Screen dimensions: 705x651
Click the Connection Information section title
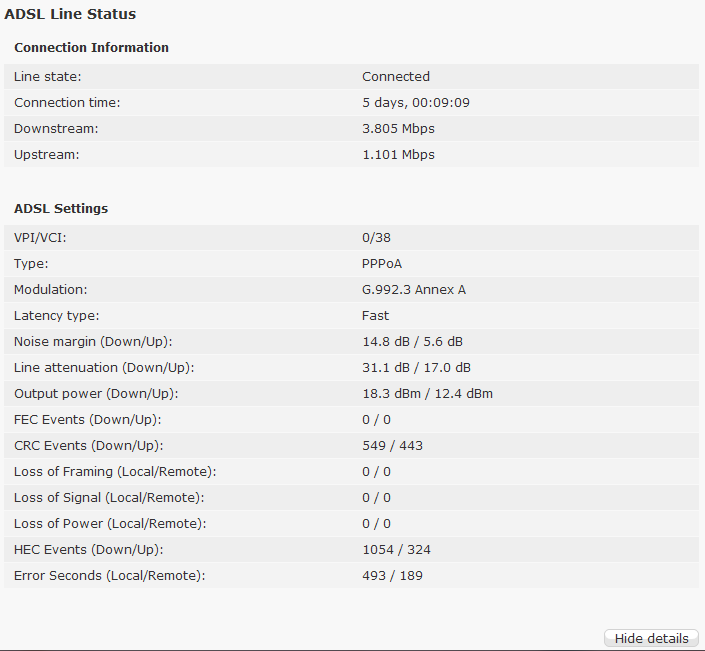point(91,48)
